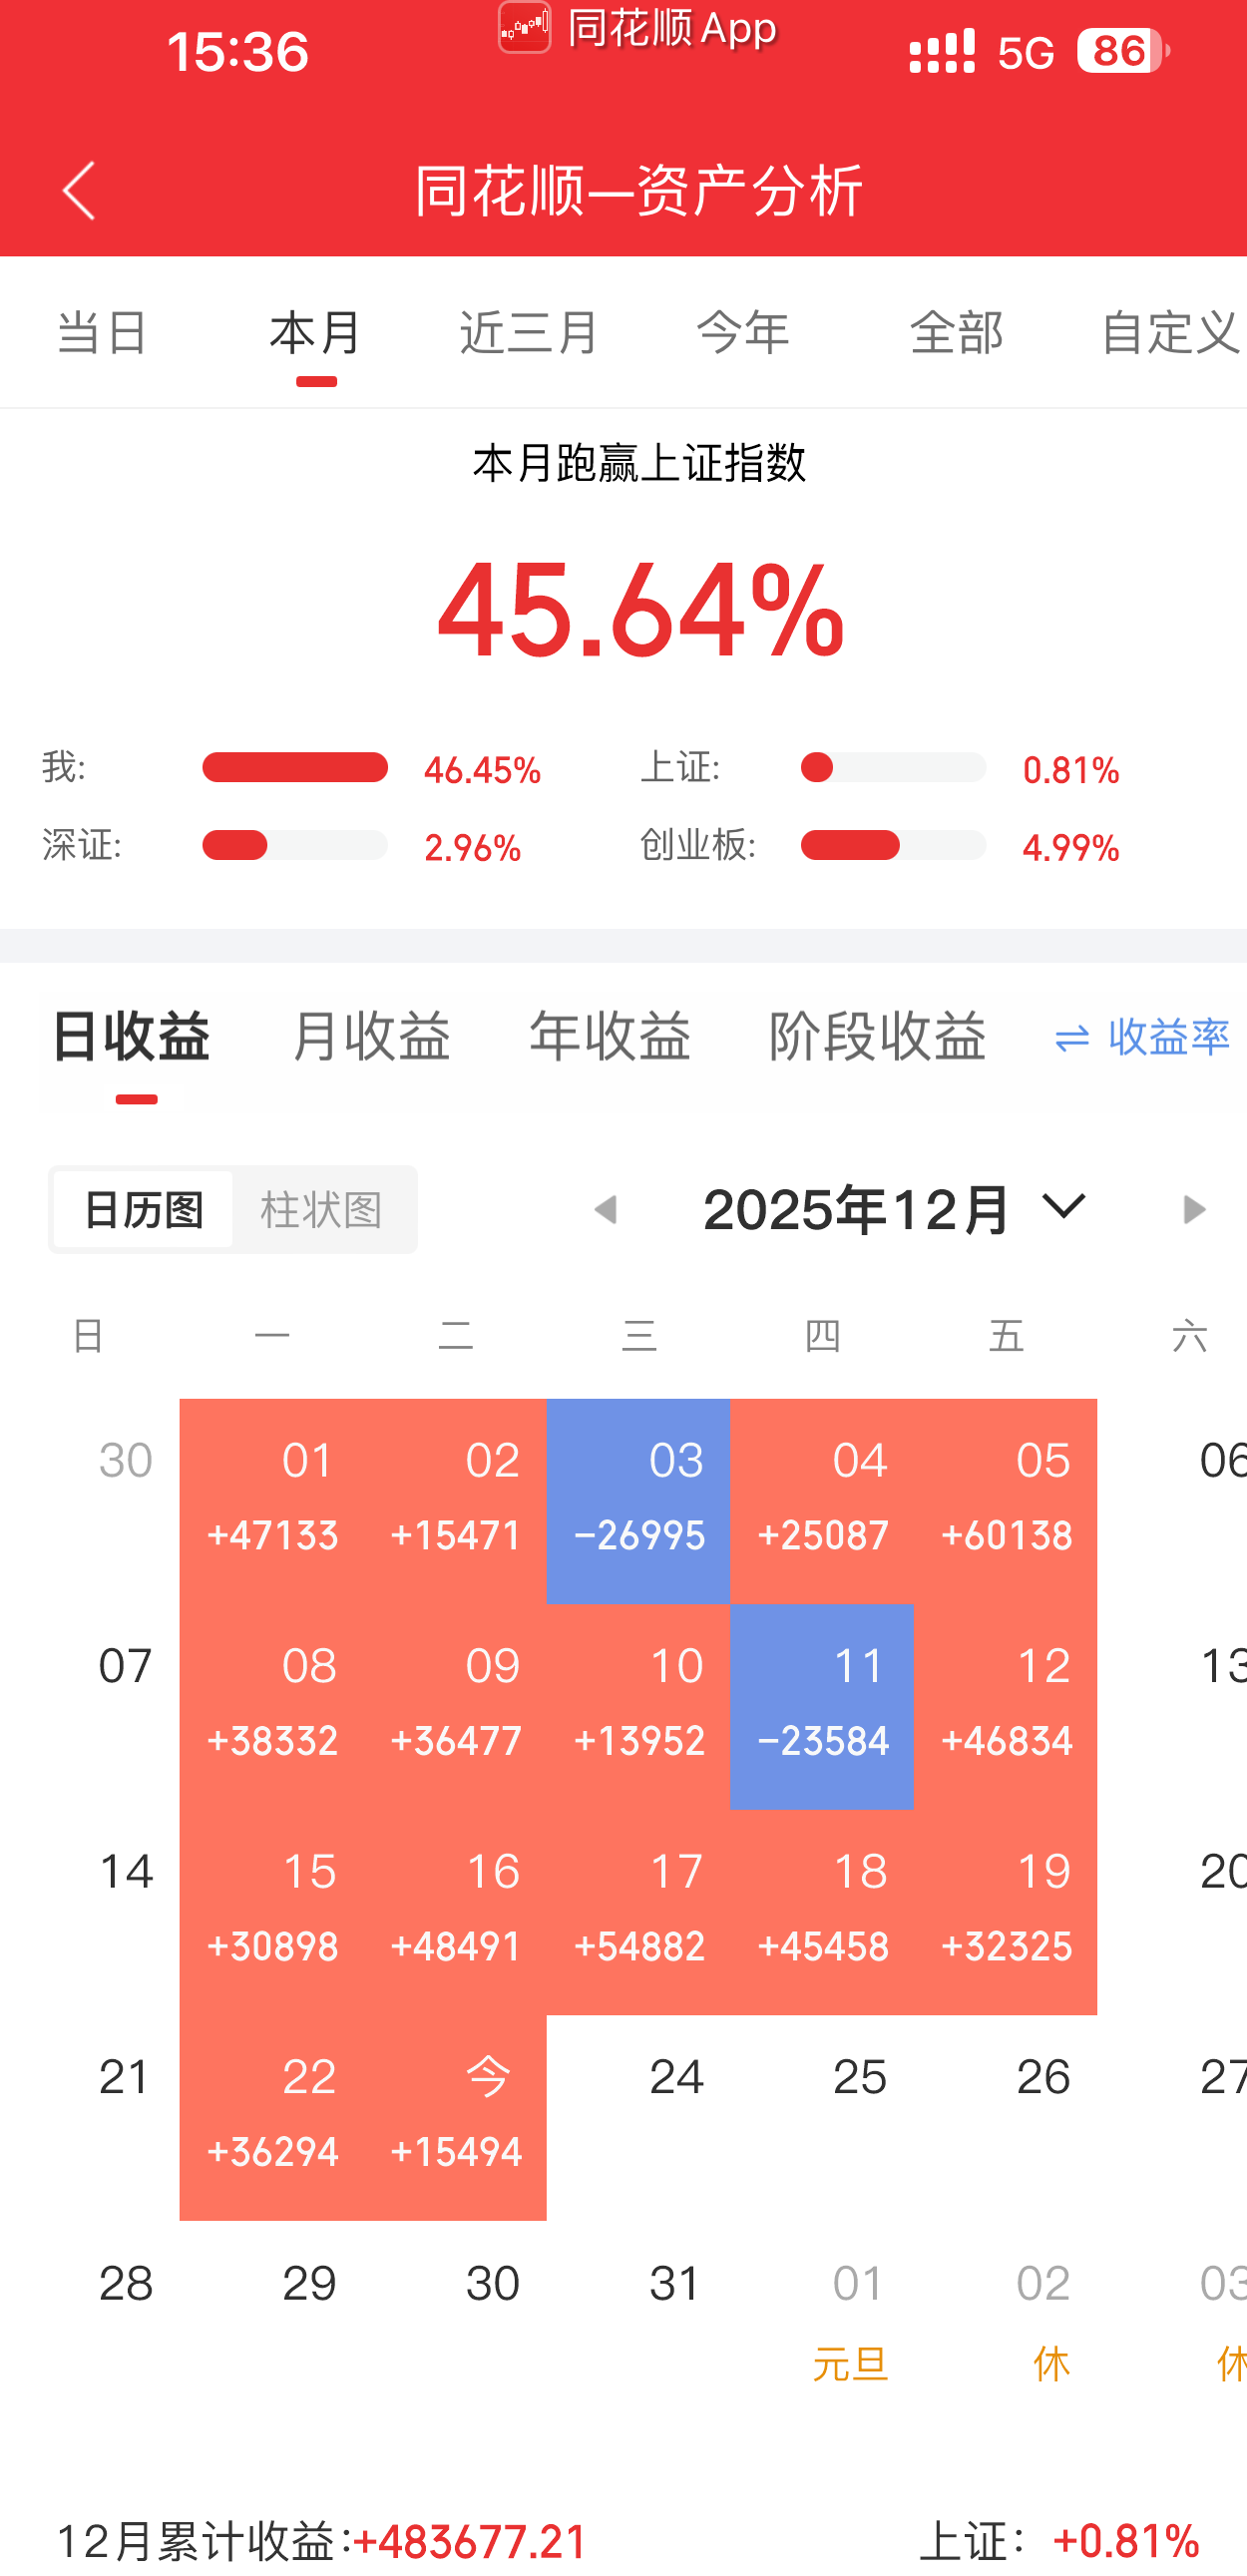Viewport: 1247px width, 2576px height.
Task: Open 同花顺 App icon in status bar
Action: pyautogui.click(x=525, y=27)
